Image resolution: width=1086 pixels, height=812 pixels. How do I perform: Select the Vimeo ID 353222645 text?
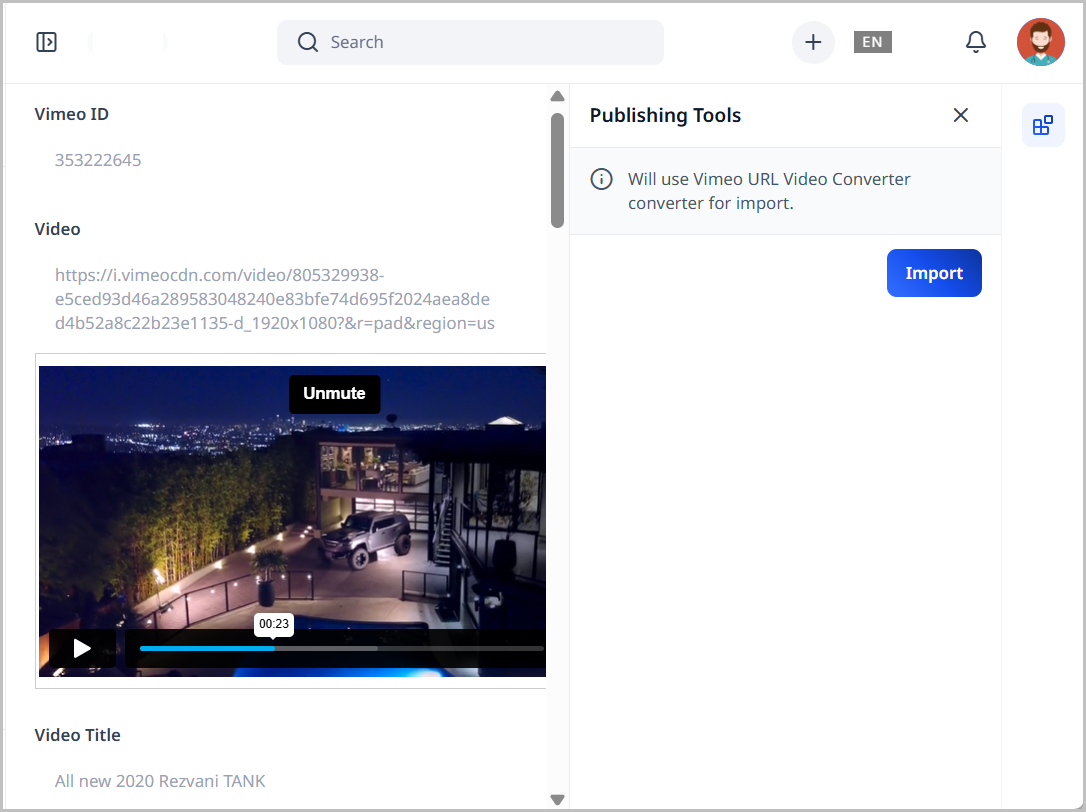pos(98,160)
